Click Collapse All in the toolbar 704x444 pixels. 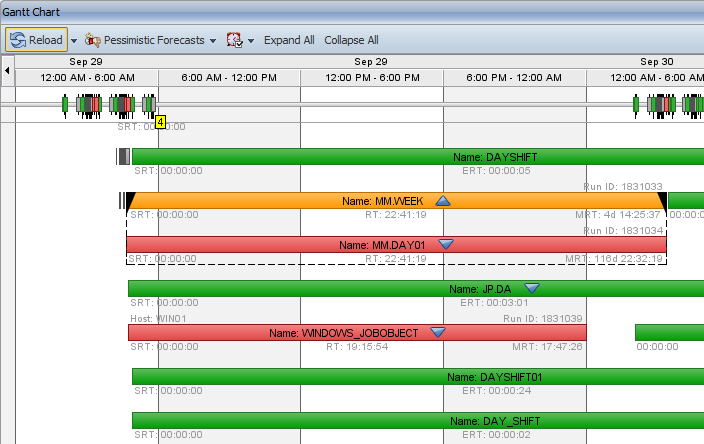point(351,40)
